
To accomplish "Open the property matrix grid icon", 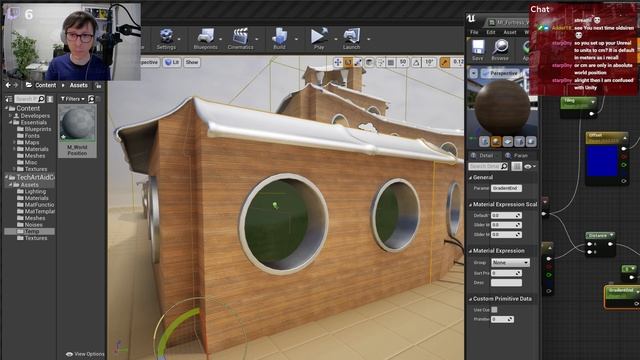I will [x=516, y=166].
